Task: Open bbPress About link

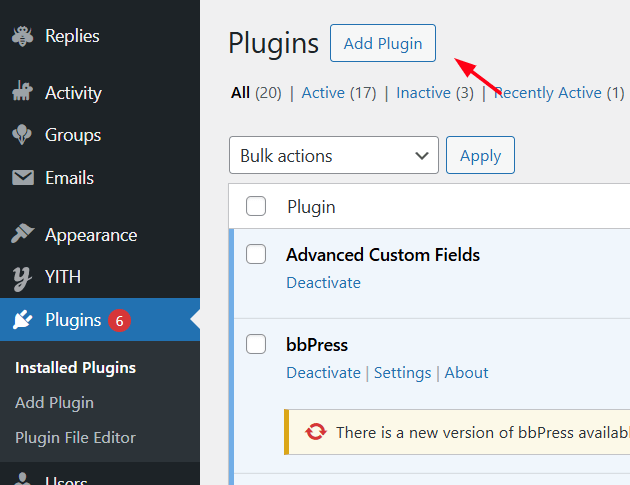Action: point(466,372)
